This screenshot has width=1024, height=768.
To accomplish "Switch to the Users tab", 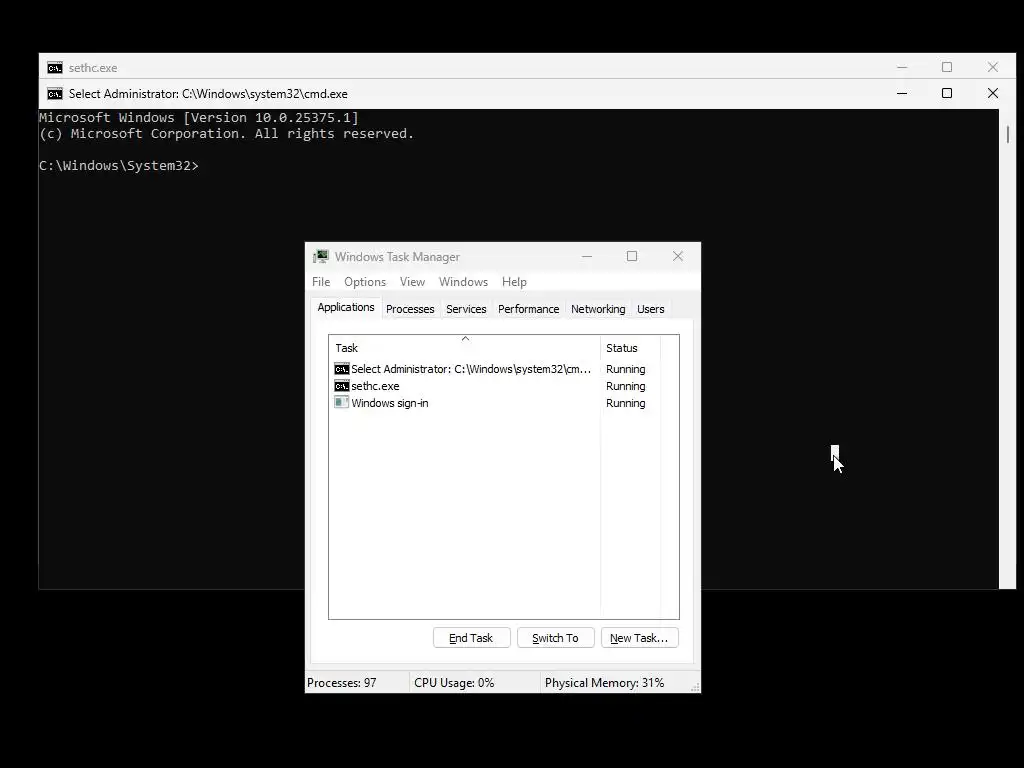I will (x=650, y=309).
